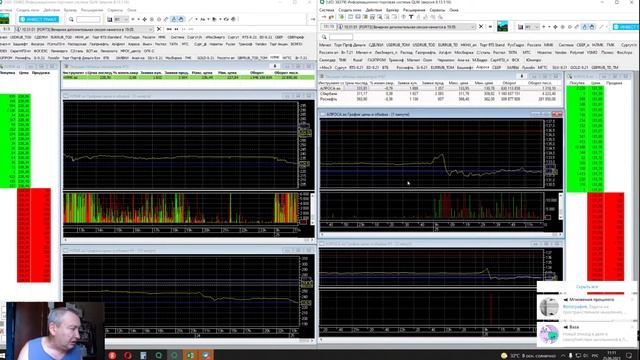Toggle the lock tool in right window toolbar
640x360 pixels.
584,27
